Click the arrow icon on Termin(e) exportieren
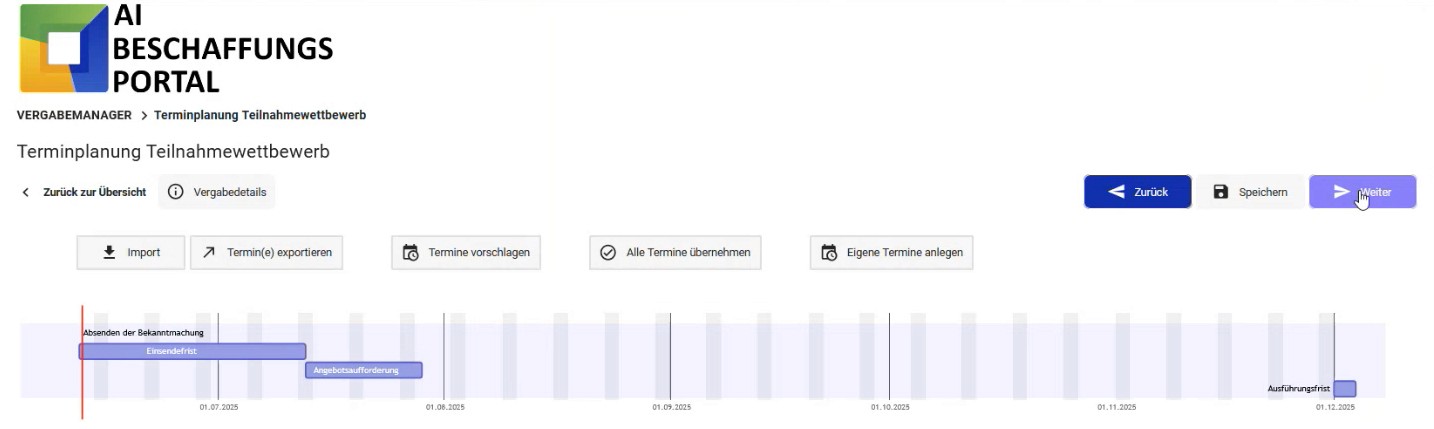Viewport: 1434px width, 429px height. pyautogui.click(x=209, y=253)
